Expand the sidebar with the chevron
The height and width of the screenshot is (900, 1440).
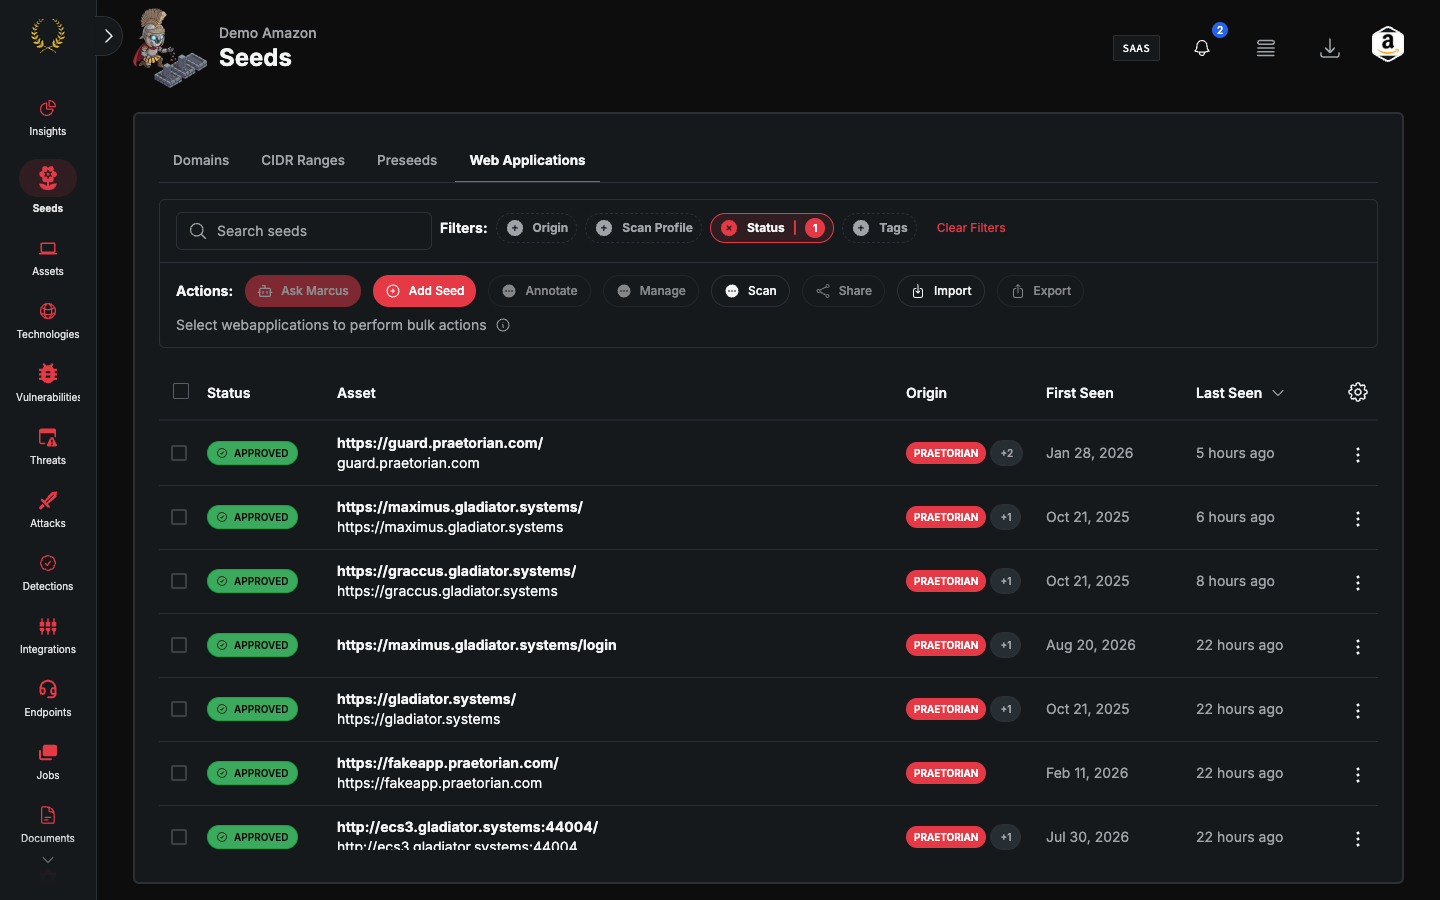tap(109, 36)
